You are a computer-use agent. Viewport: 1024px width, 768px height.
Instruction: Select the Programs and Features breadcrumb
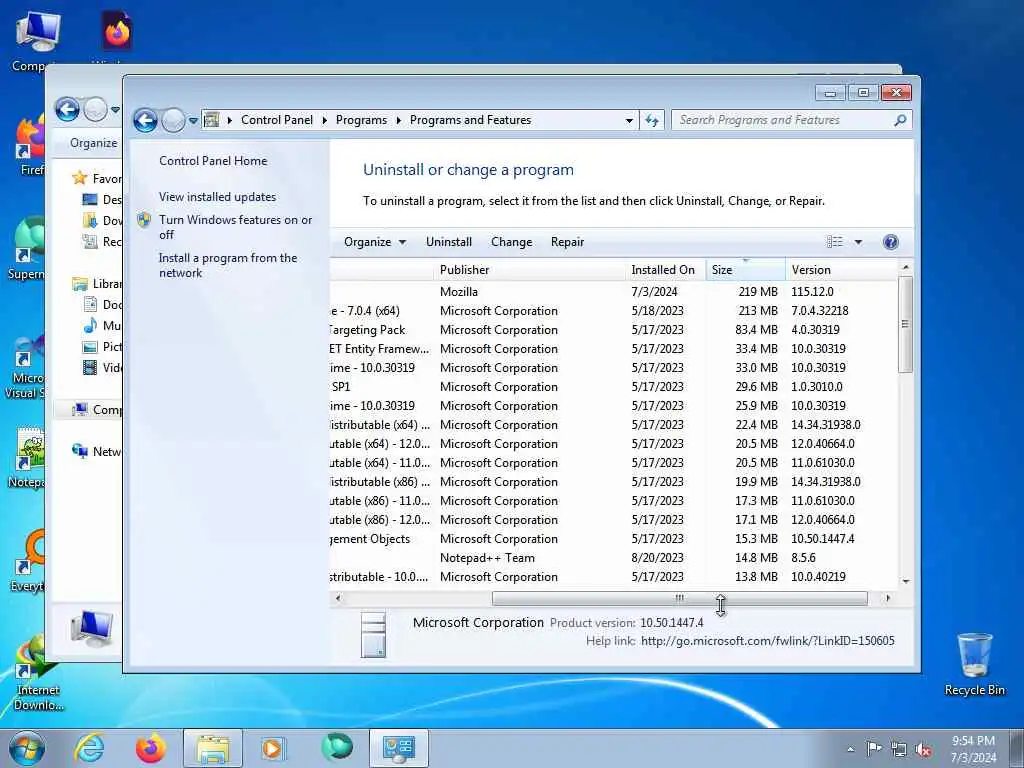click(x=470, y=120)
